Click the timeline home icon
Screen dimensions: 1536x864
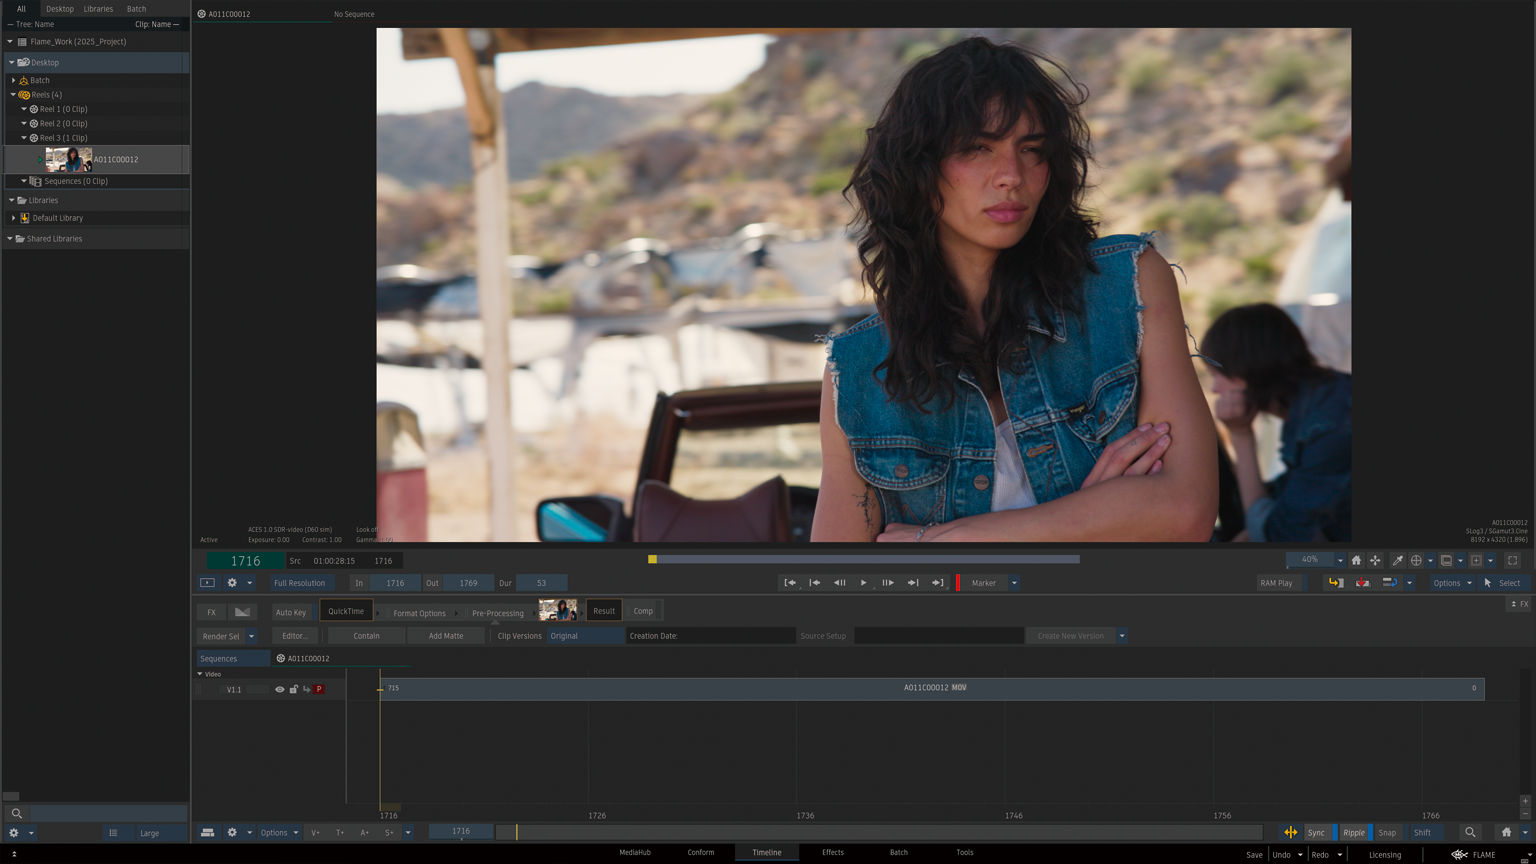(x=1506, y=833)
